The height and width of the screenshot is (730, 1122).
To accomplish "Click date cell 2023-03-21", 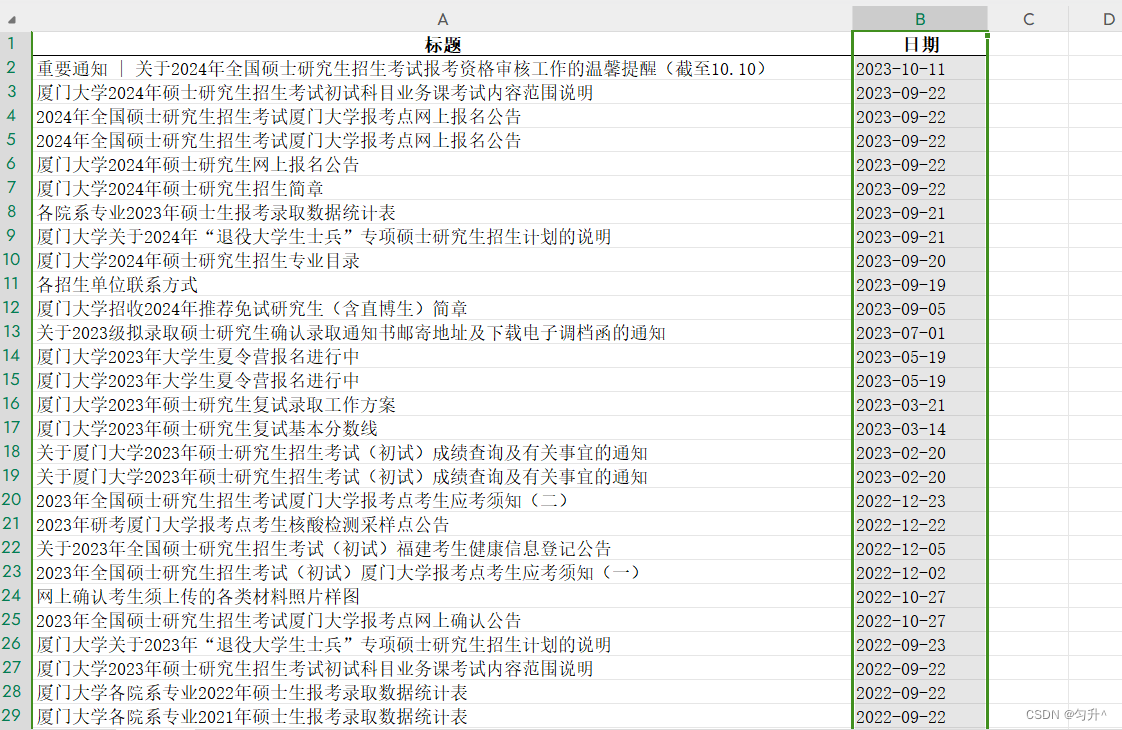I will click(x=920, y=405).
